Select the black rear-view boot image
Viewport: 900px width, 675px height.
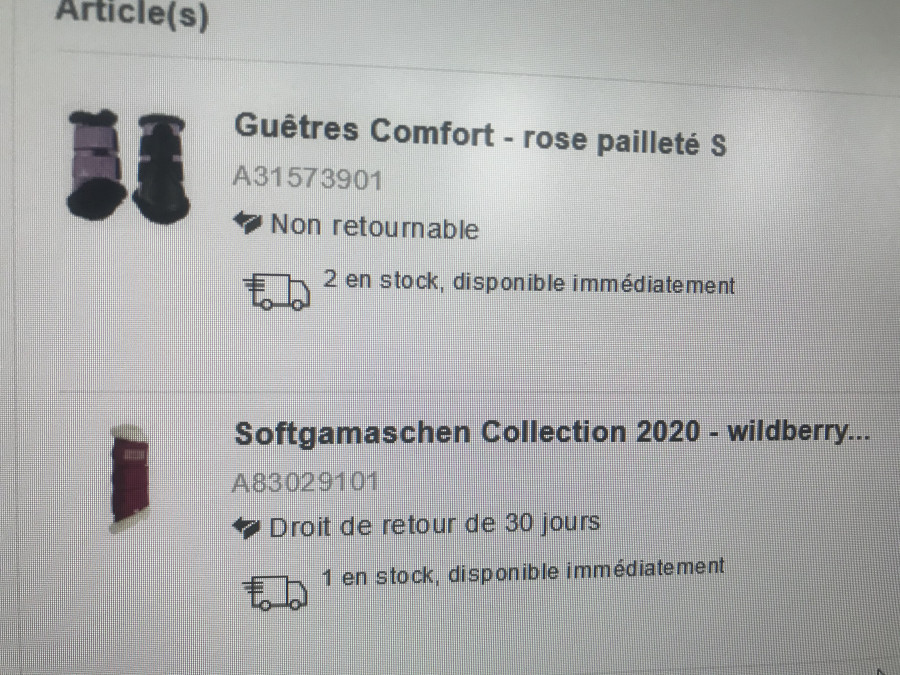tap(161, 168)
